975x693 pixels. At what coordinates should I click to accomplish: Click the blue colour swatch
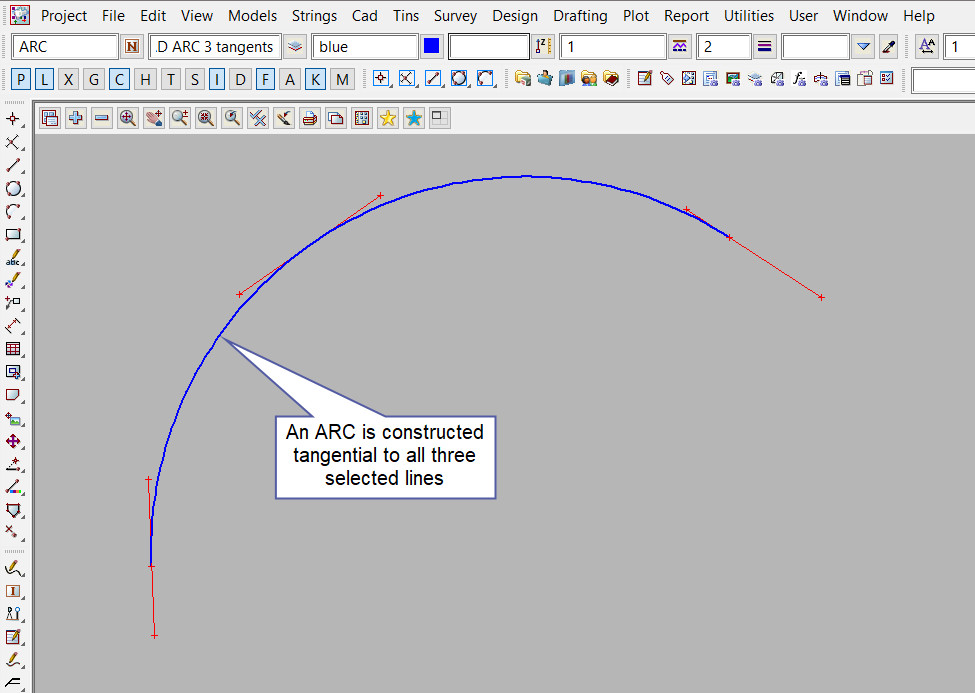[x=432, y=47]
